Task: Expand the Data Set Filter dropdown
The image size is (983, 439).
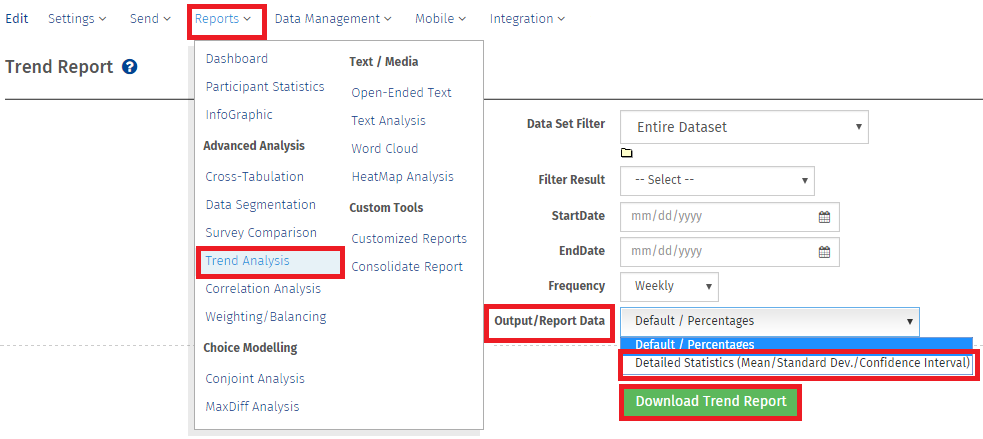Action: pyautogui.click(x=744, y=127)
